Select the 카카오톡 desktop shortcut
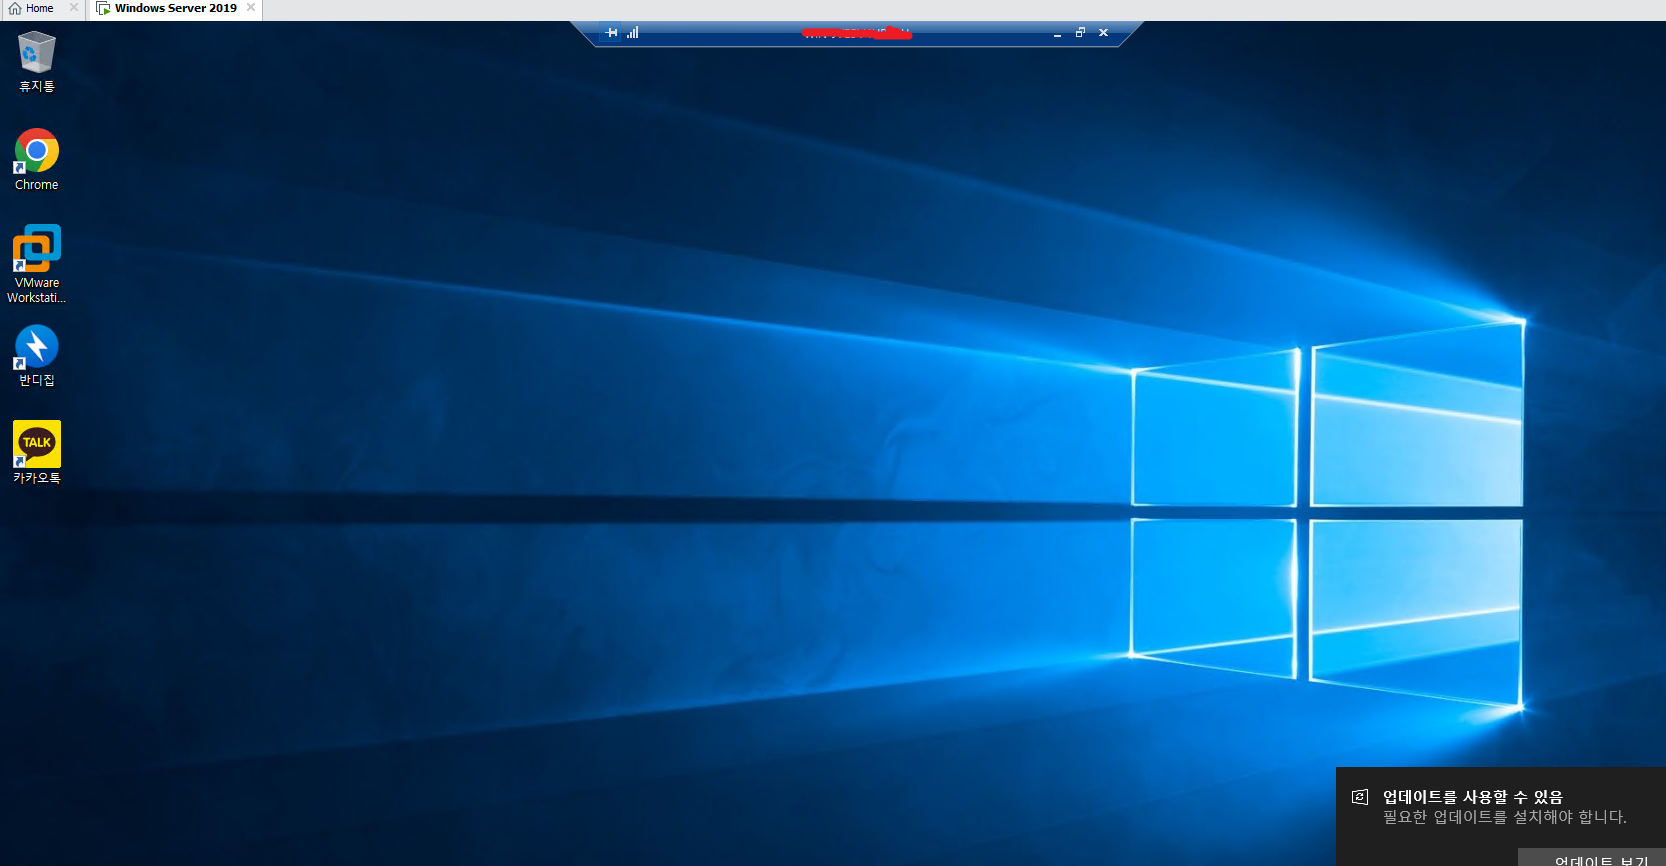Screen dimensions: 1666x866 (x=37, y=452)
